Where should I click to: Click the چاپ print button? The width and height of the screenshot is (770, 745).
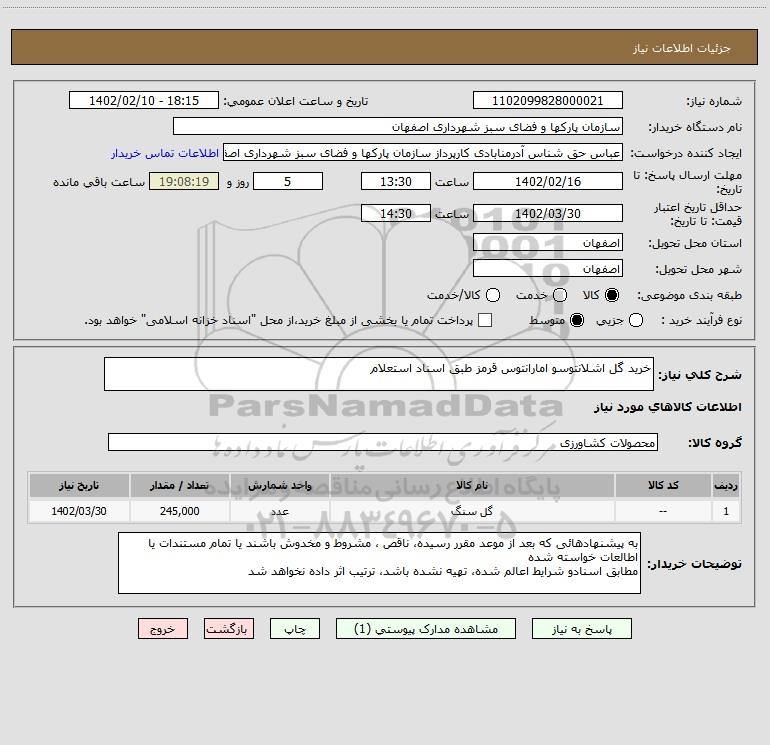[295, 629]
